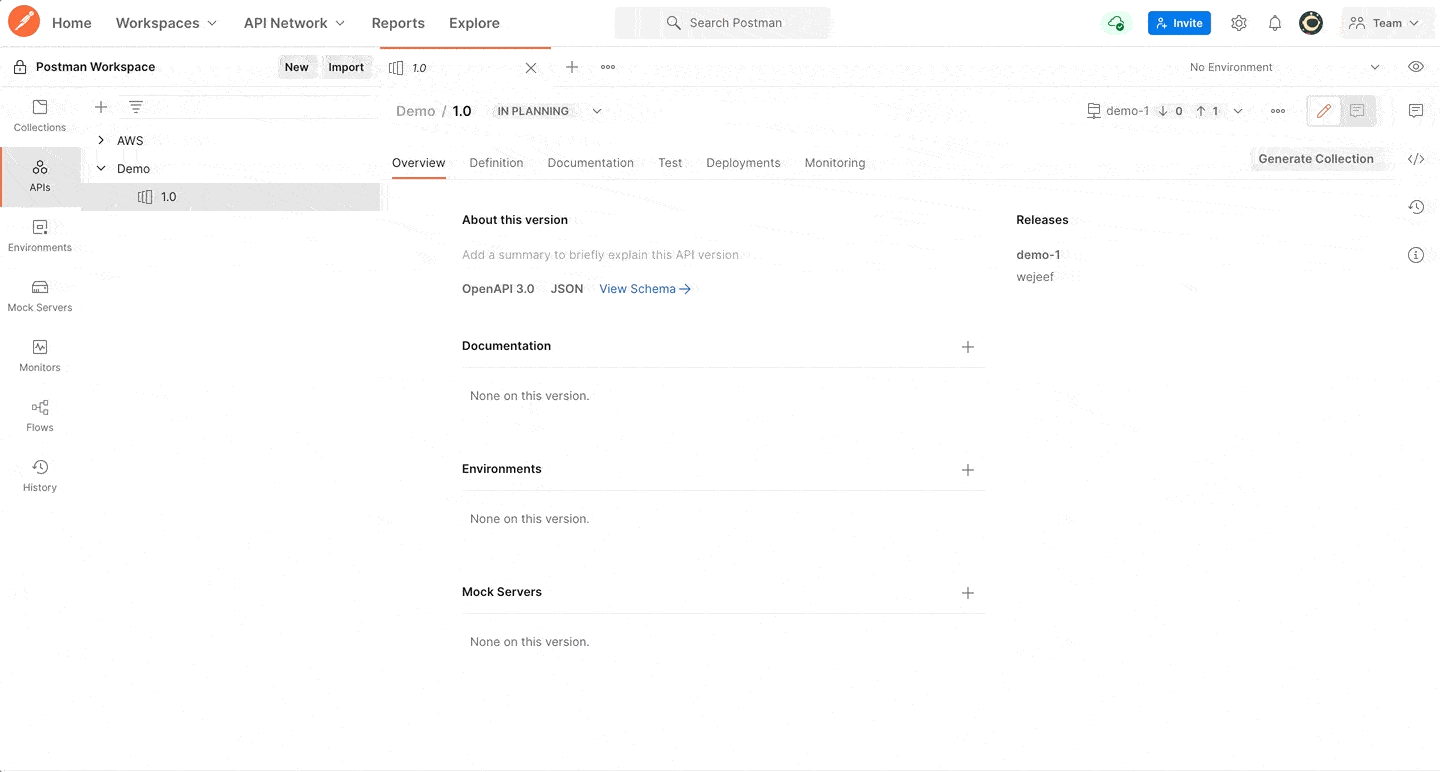1440x772 pixels.
Task: Open the Environments sidebar panel
Action: tap(39, 233)
